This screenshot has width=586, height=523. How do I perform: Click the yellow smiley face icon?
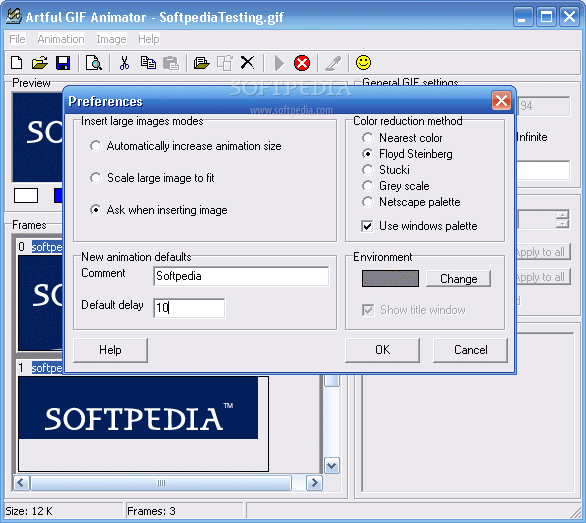point(364,62)
